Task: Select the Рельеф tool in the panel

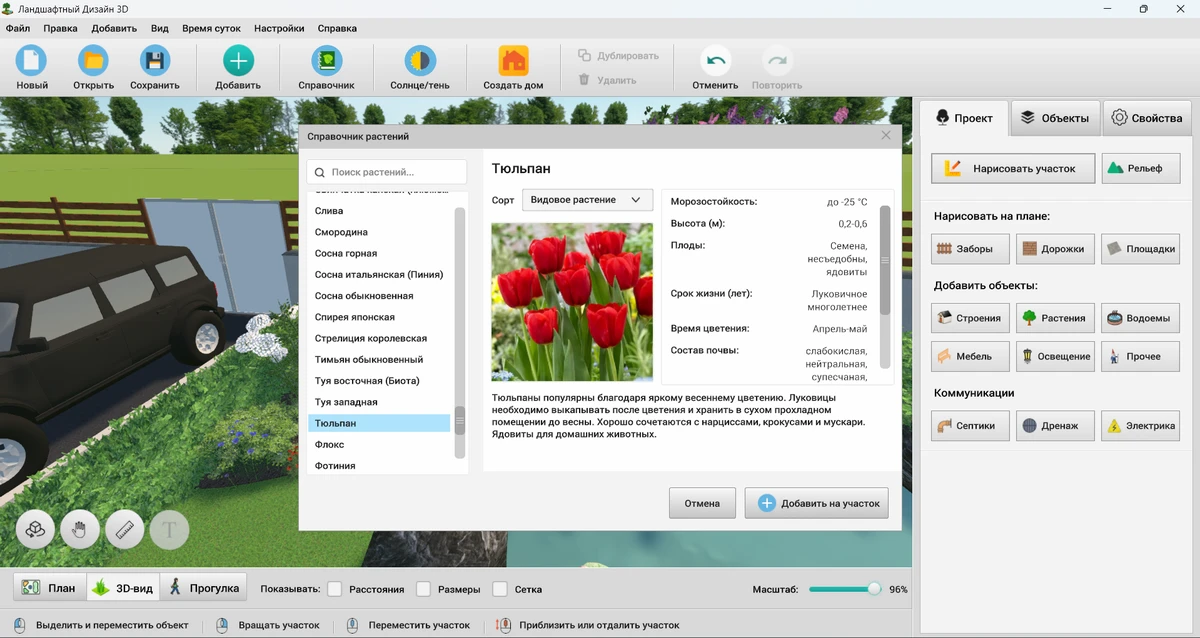Action: pyautogui.click(x=1139, y=168)
